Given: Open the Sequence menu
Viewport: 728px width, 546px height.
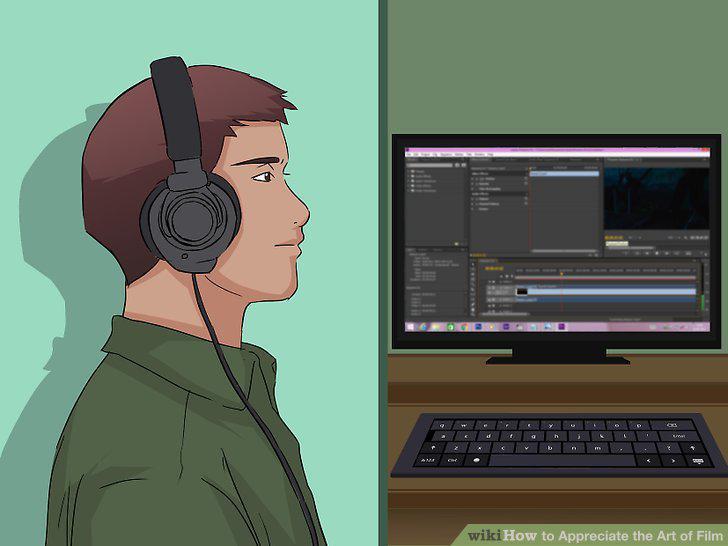Looking at the screenshot, I should [446, 155].
